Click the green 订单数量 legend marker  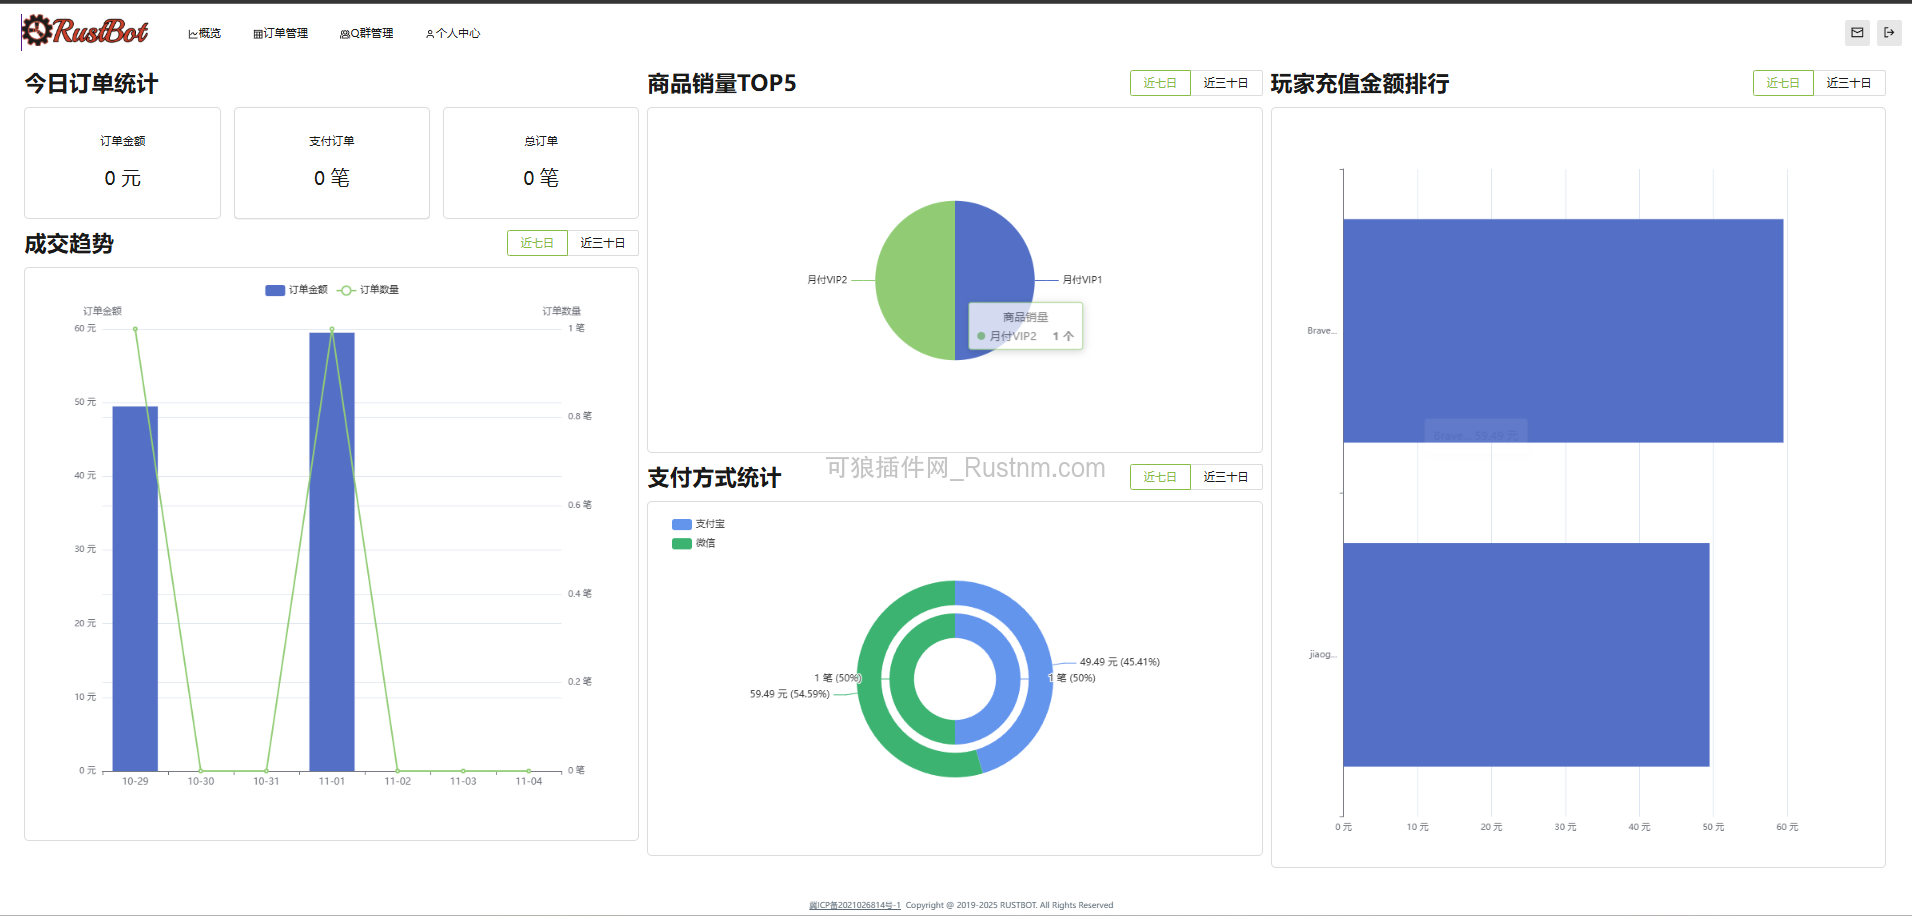[346, 290]
